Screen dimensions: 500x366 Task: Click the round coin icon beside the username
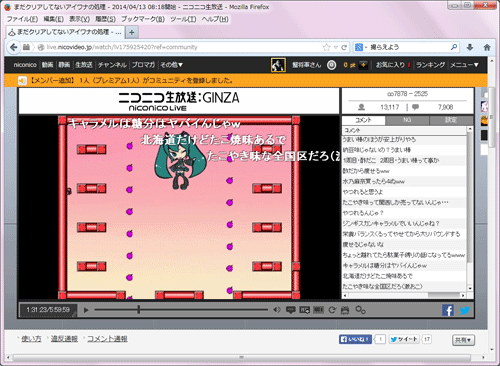[331, 65]
